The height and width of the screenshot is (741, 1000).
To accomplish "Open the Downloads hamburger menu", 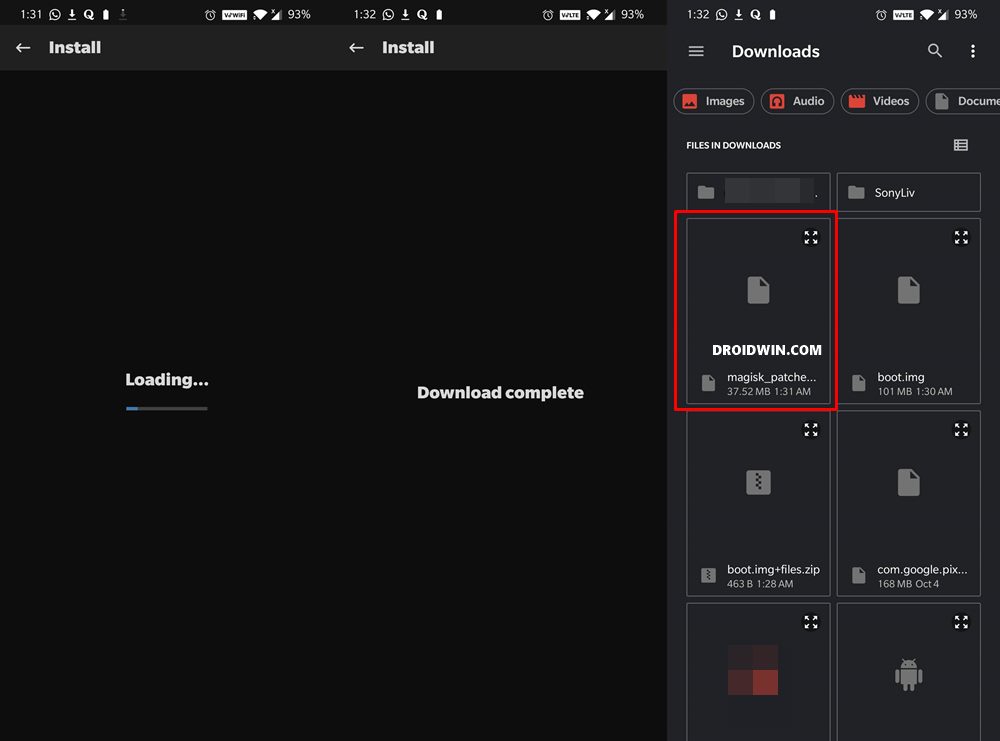I will [x=696, y=51].
